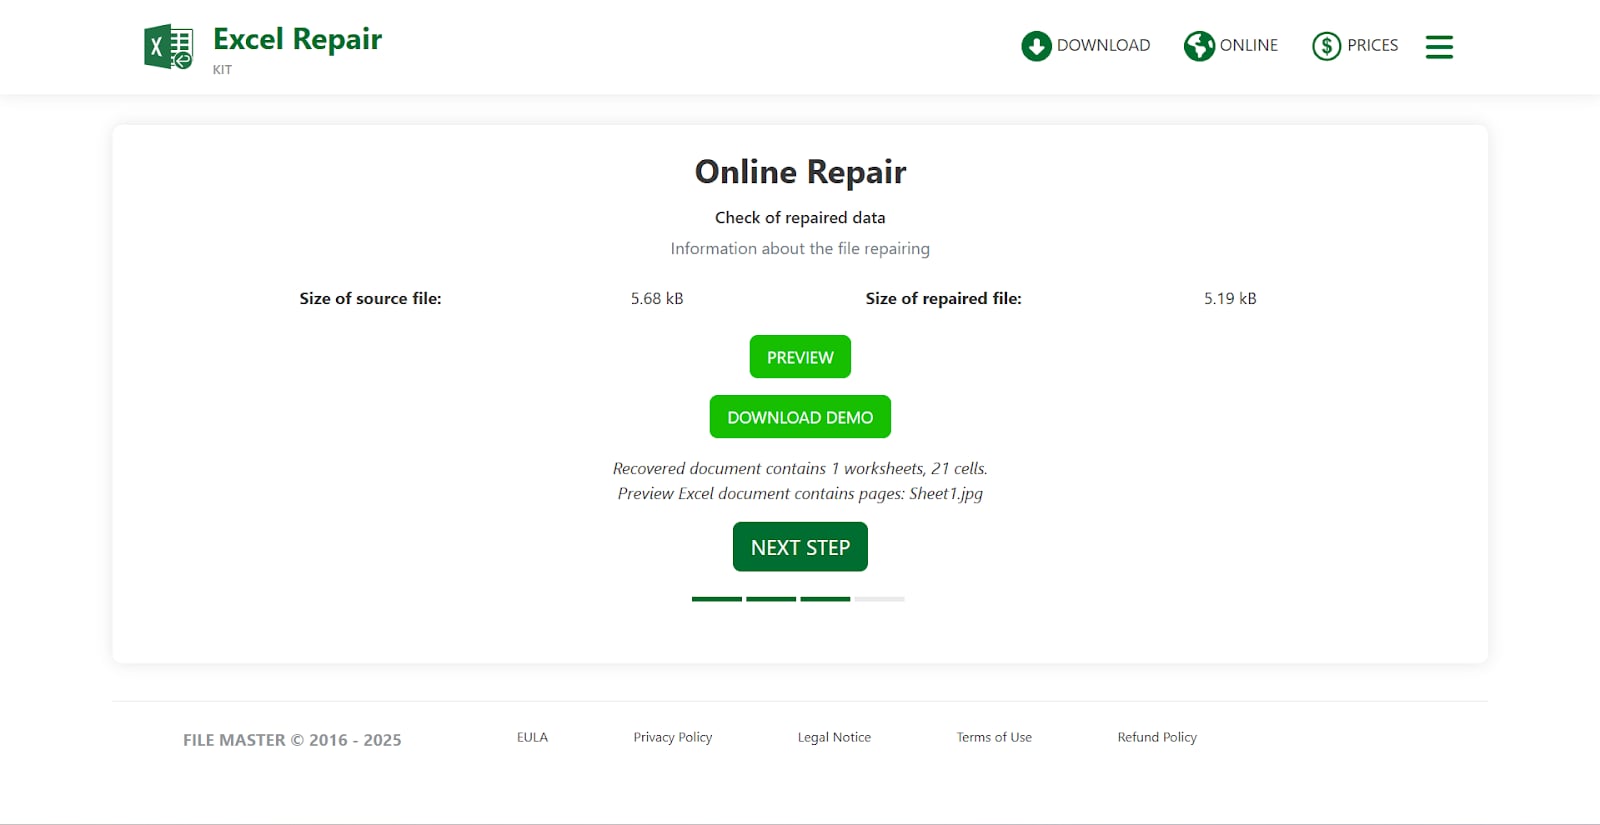Open the Privacy Policy link

pyautogui.click(x=673, y=737)
